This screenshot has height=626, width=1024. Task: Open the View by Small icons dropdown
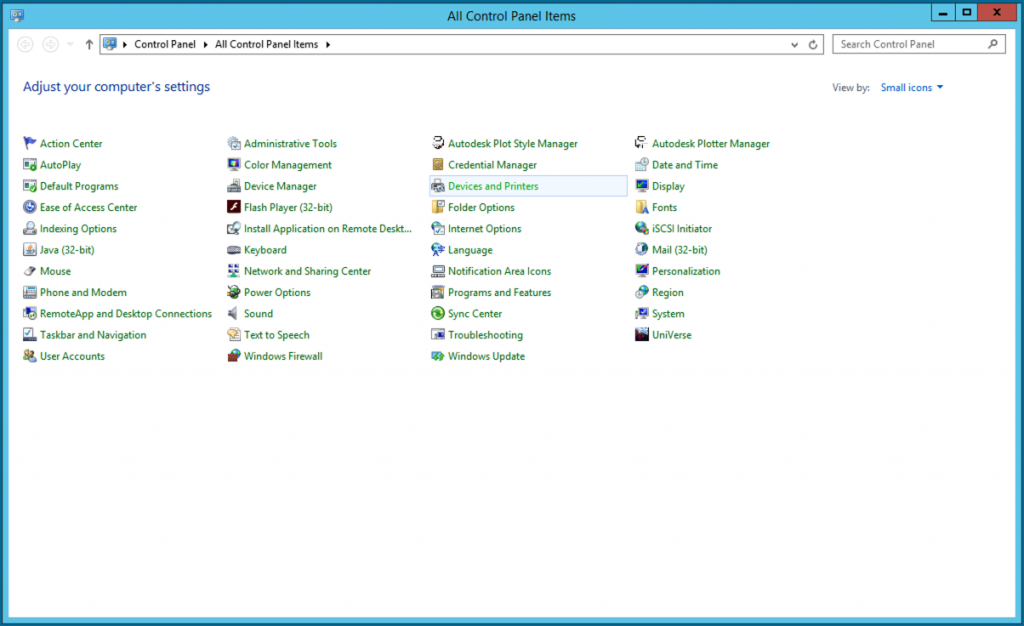[911, 88]
